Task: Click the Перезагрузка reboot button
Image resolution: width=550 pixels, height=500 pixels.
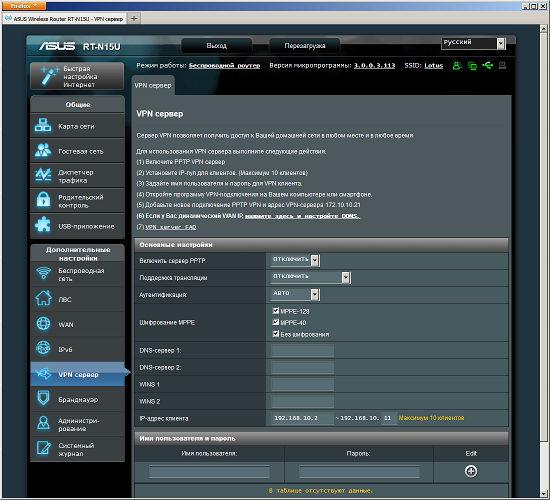Action: (x=304, y=46)
